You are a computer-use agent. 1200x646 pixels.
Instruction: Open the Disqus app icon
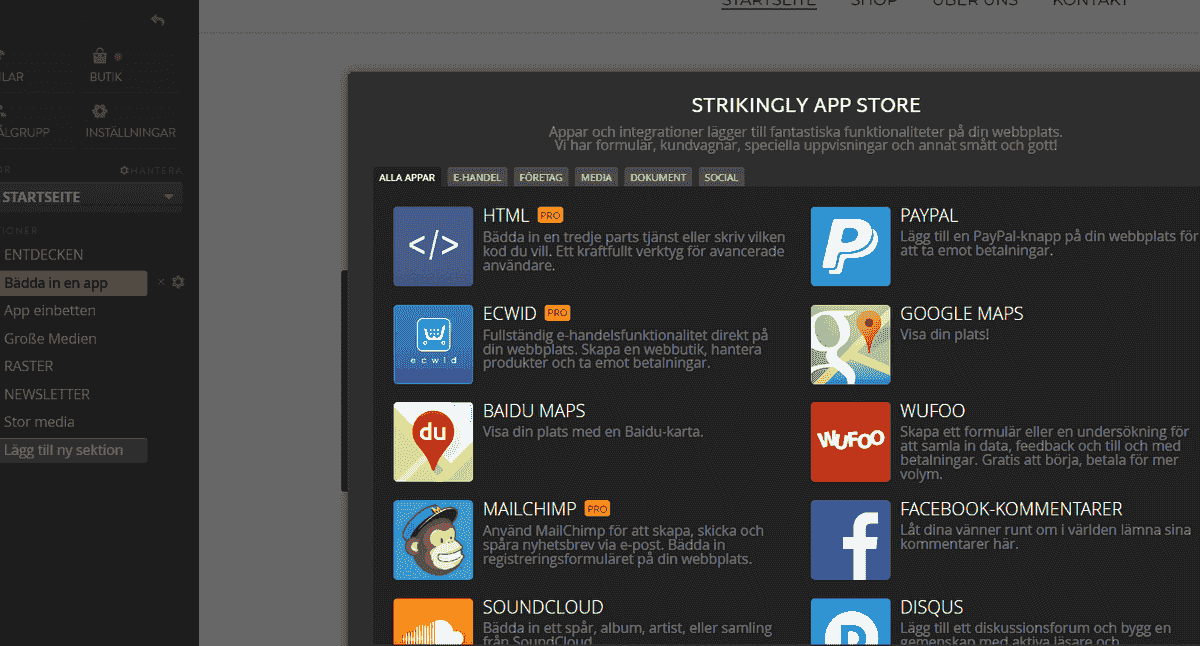click(x=851, y=622)
